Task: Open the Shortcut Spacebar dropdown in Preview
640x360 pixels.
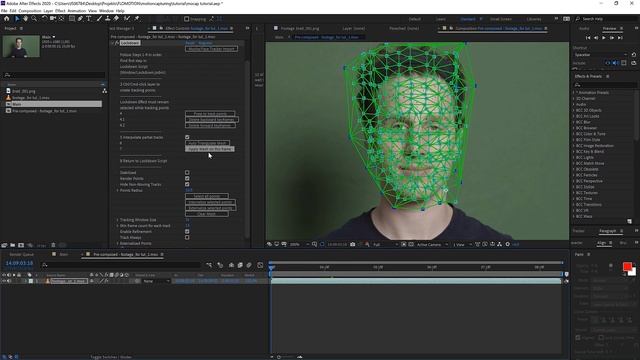Action: click(x=600, y=55)
